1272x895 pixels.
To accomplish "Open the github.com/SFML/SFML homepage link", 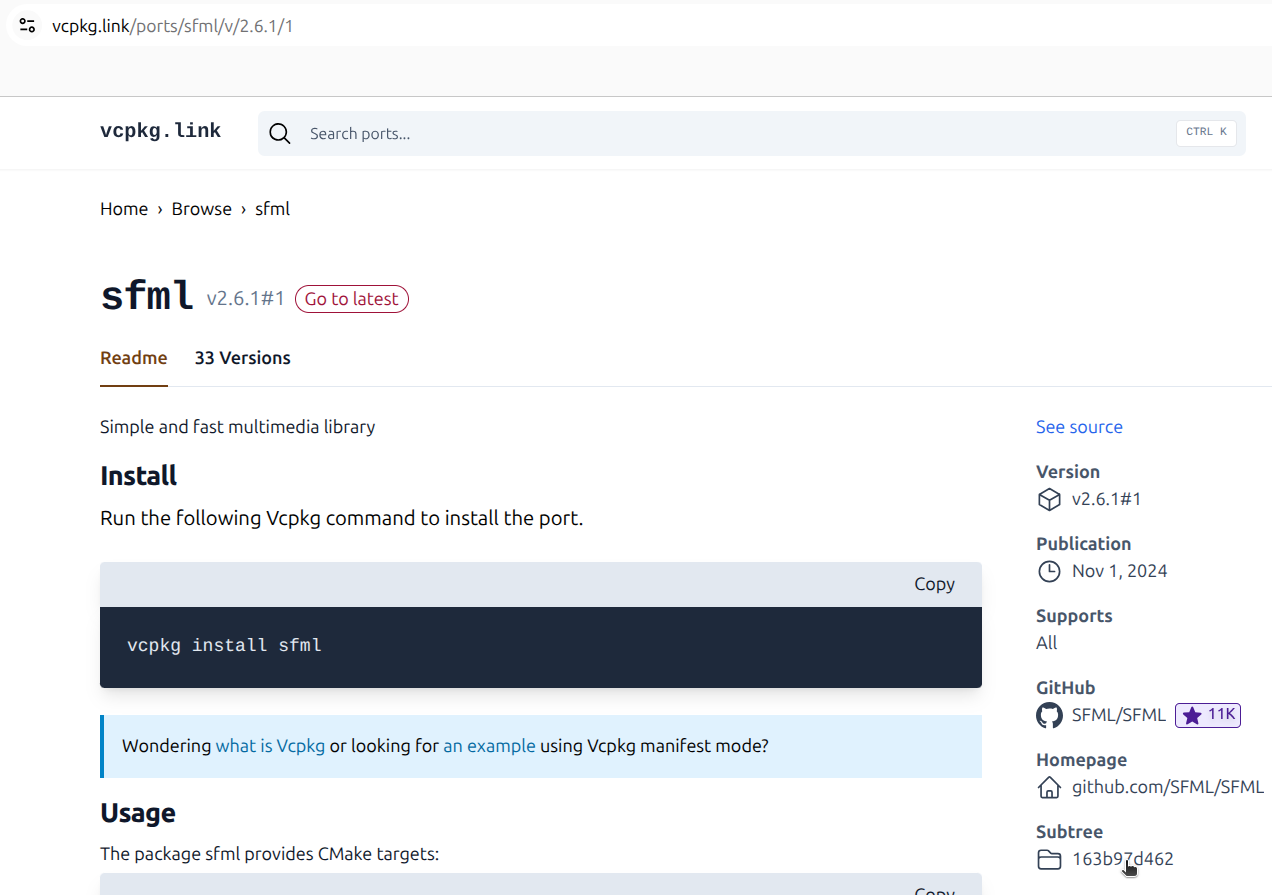I will click(x=1168, y=787).
